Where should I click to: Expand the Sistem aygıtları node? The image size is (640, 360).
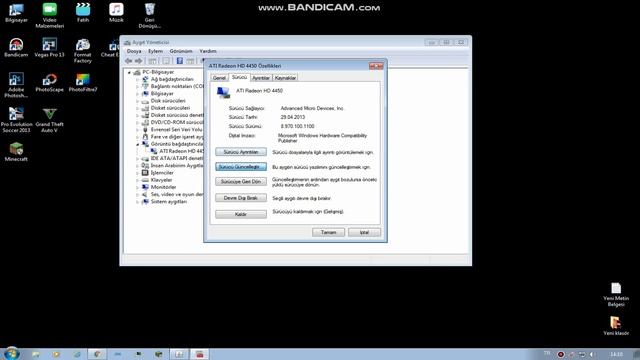pos(138,202)
